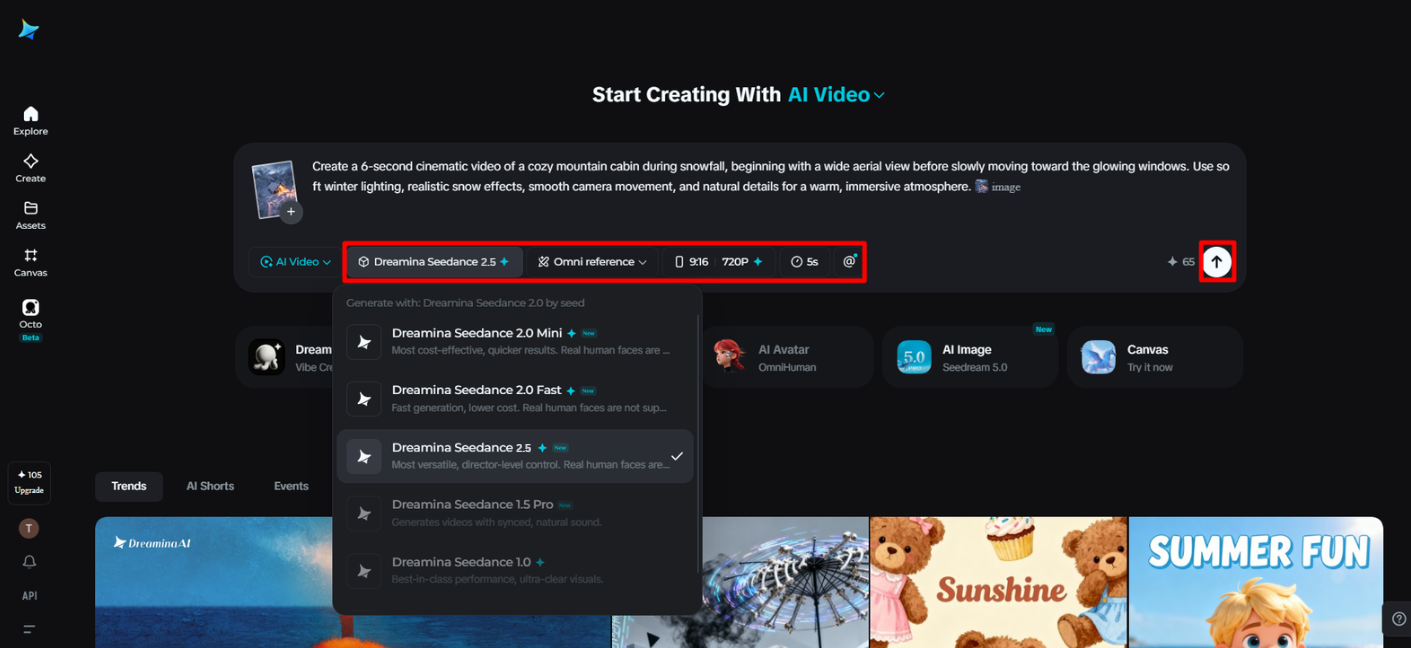
Task: Change the 720P resolution setting
Action: point(742,262)
